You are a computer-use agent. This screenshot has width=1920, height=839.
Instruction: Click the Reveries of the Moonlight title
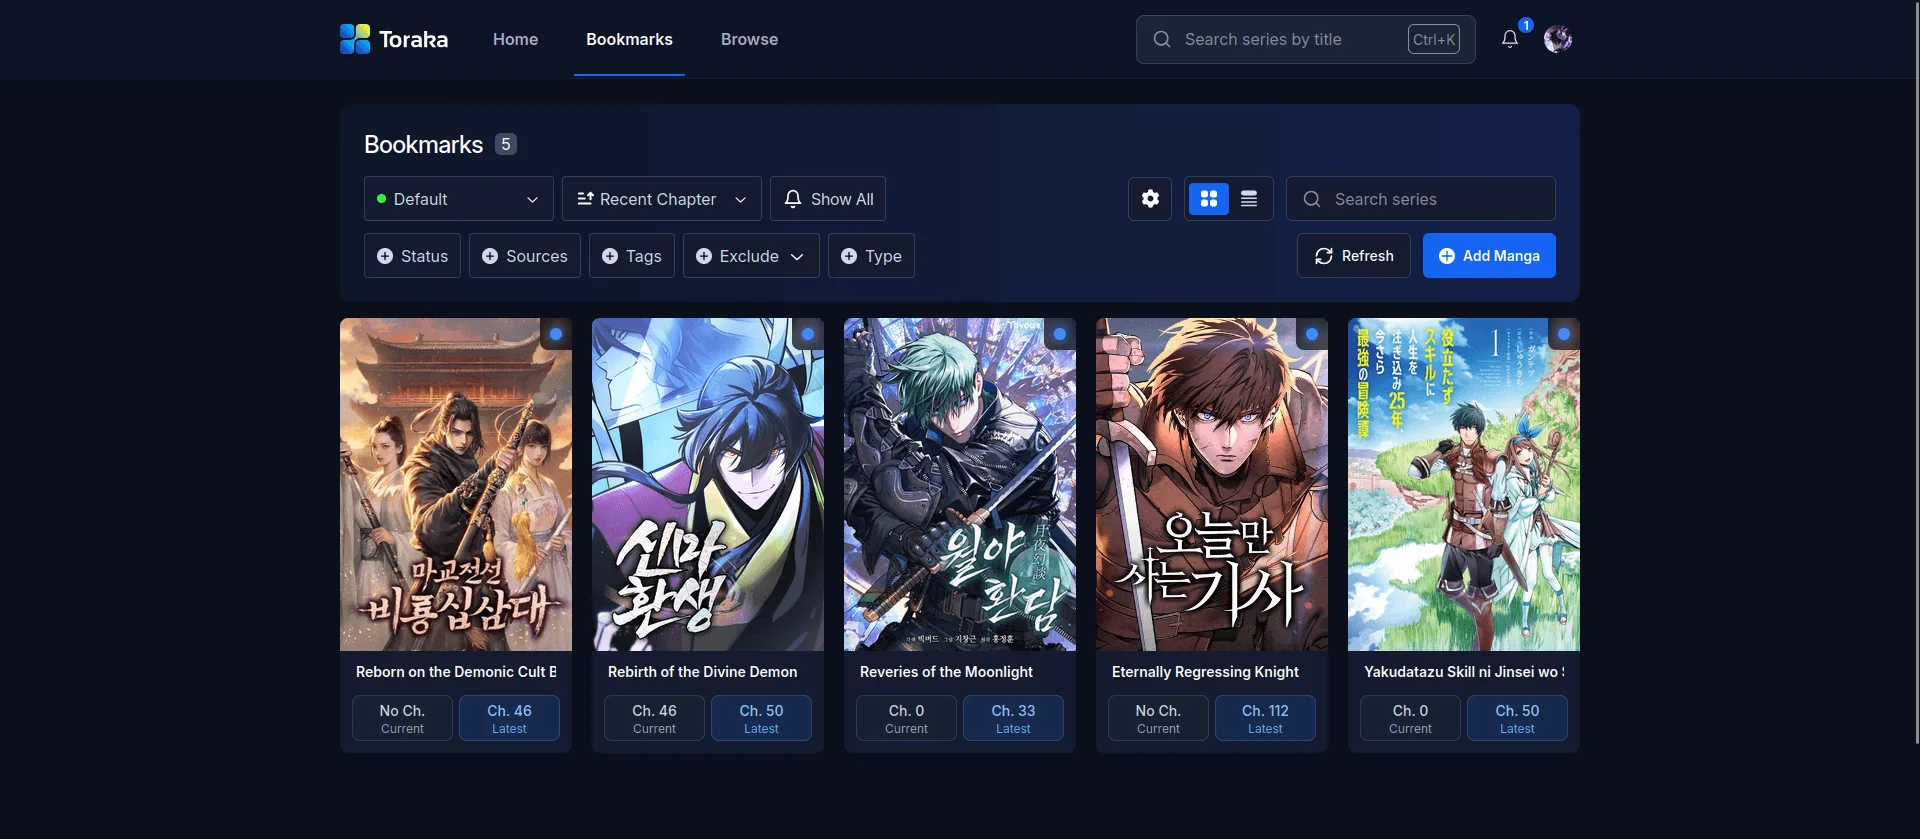[946, 672]
